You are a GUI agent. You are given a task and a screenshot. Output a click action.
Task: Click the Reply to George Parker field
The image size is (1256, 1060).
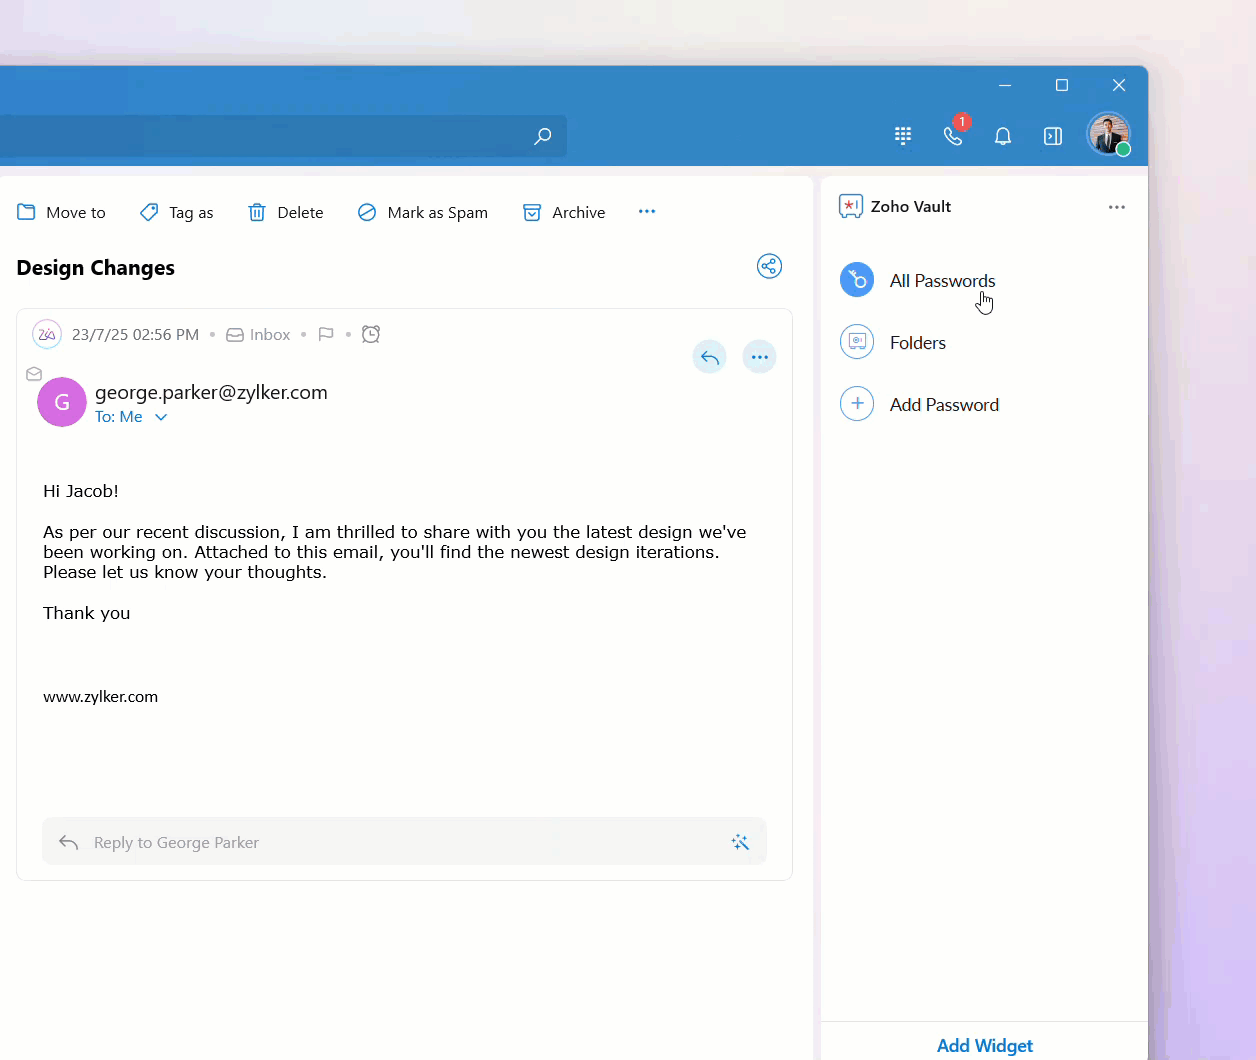[404, 842]
